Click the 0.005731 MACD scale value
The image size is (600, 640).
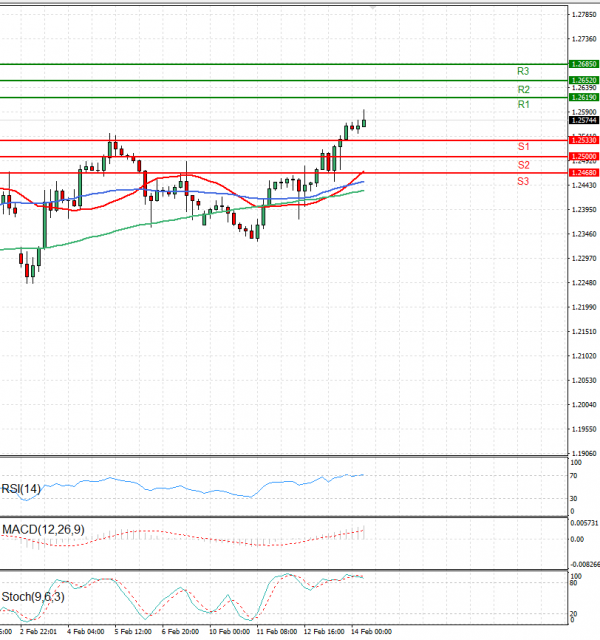coord(584,523)
